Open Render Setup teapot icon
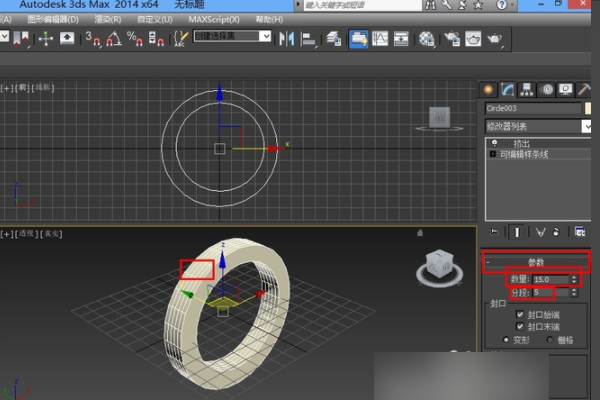This screenshot has height=400, width=600. click(452, 39)
